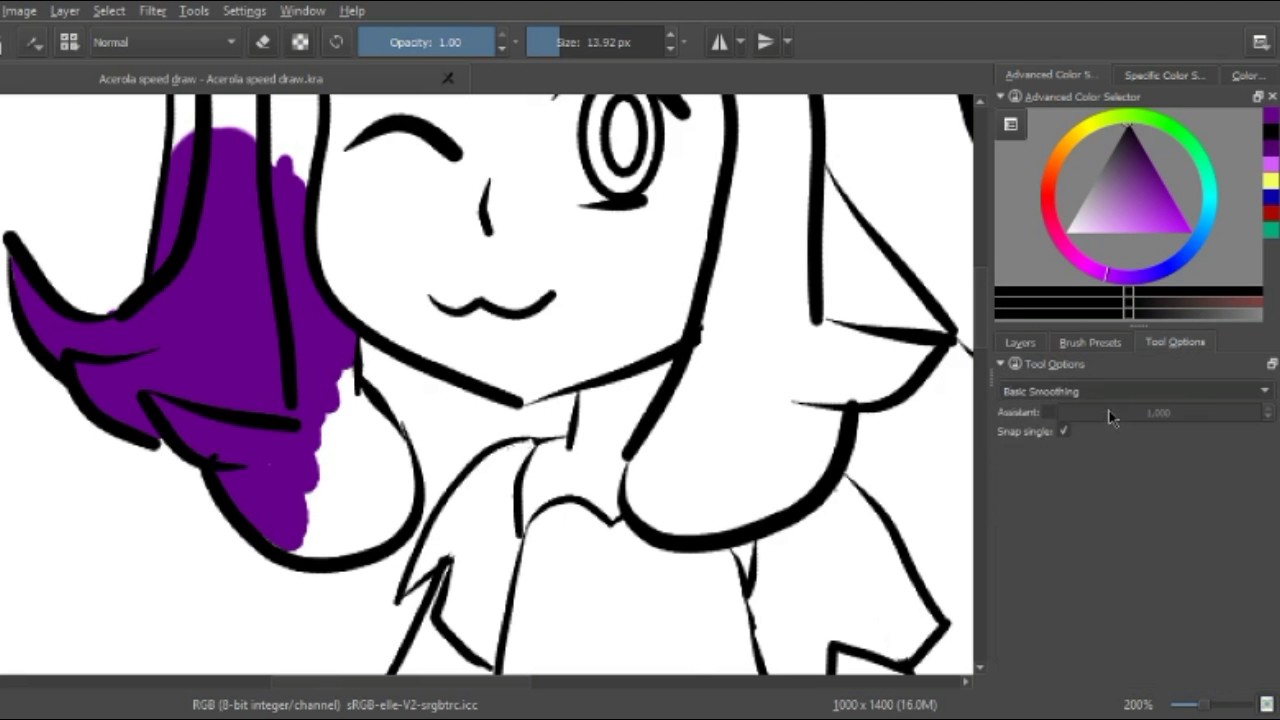Click the horizontal mirror tool icon

[719, 42]
